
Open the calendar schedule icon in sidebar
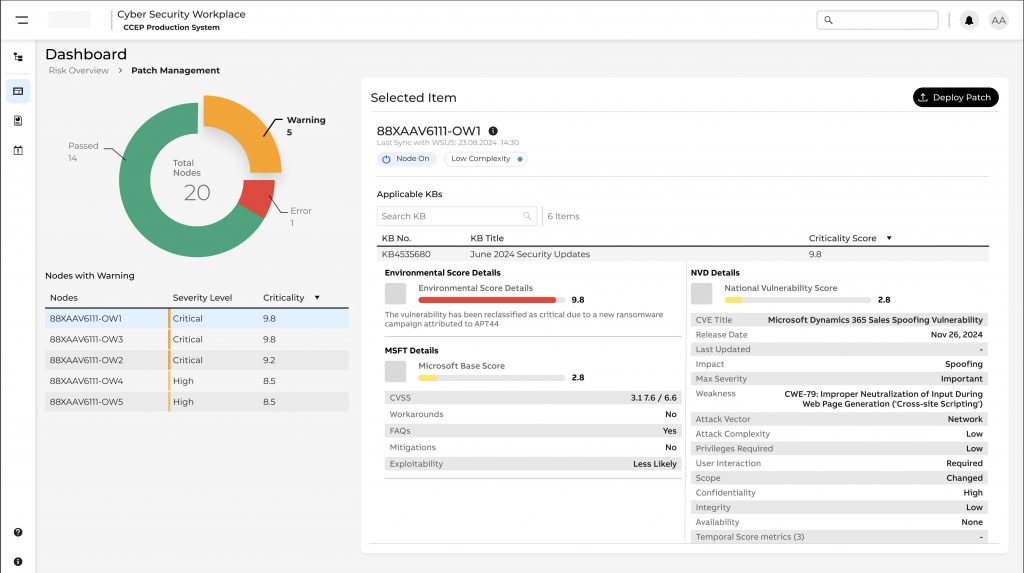click(x=18, y=151)
